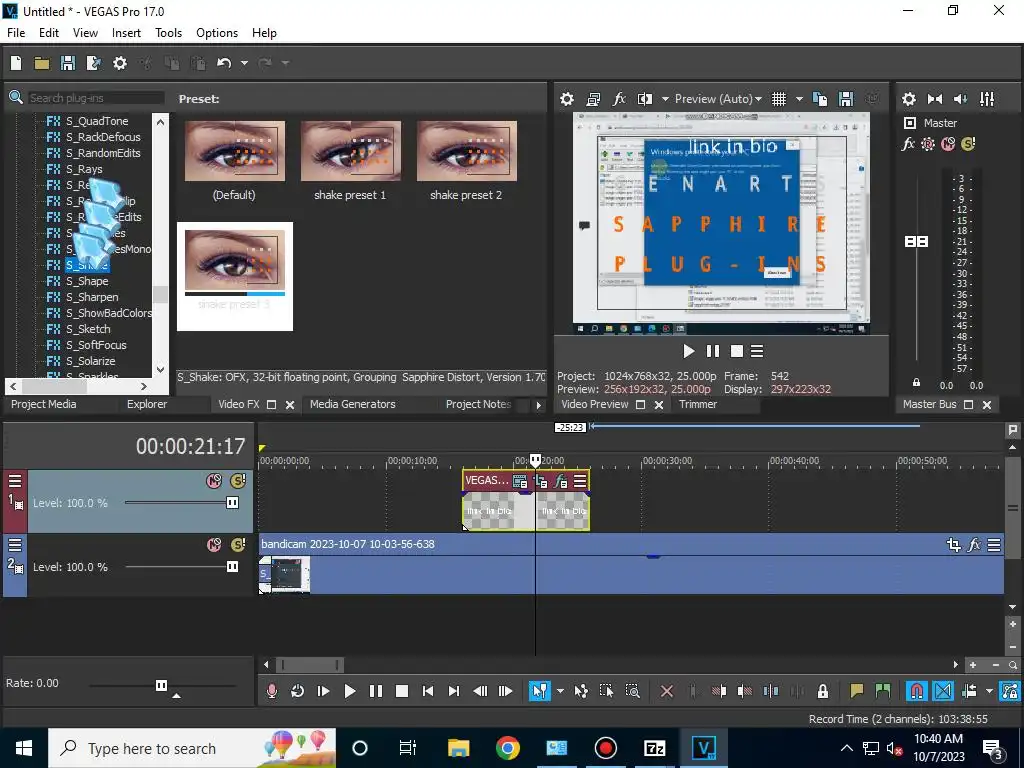Viewport: 1024px width, 768px height.
Task: Undo the last action
Action: pyautogui.click(x=224, y=63)
